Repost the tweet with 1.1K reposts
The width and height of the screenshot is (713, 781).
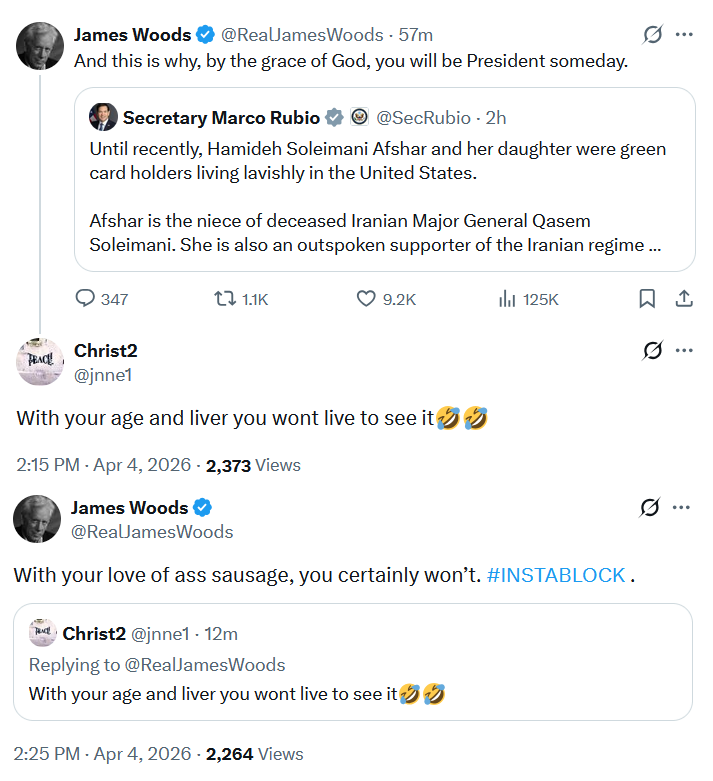click(x=226, y=298)
